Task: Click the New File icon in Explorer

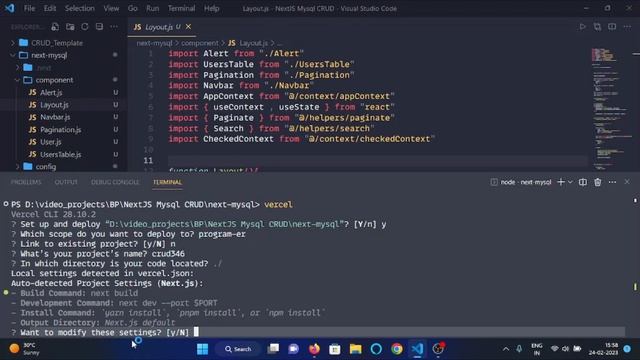Action: click(x=55, y=27)
